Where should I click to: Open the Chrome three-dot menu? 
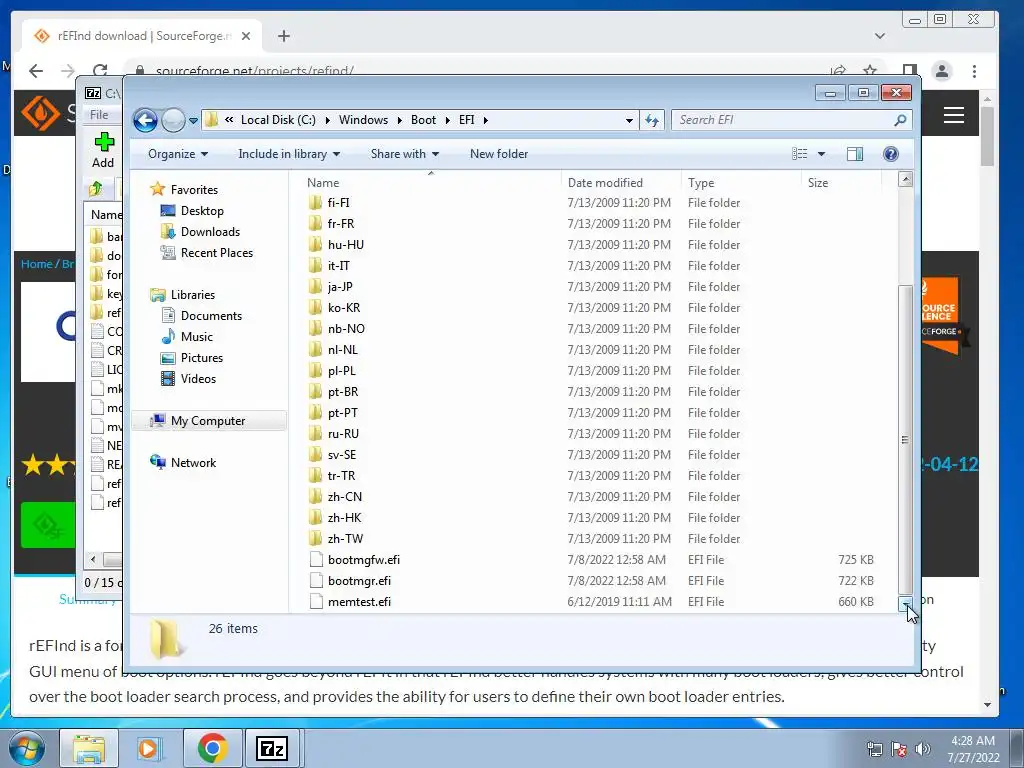click(974, 71)
